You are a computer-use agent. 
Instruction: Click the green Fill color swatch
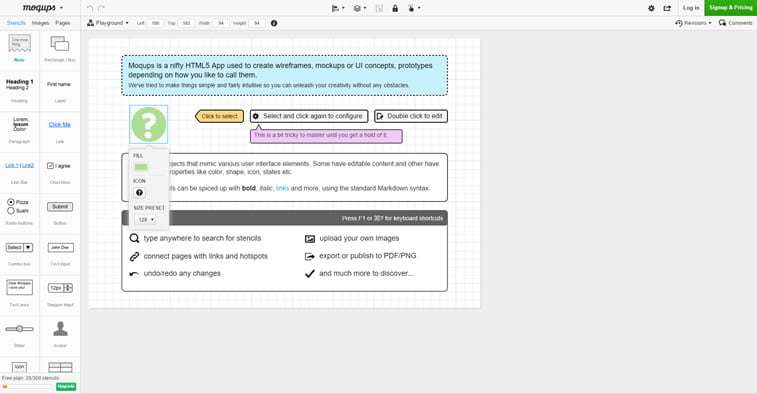point(141,167)
